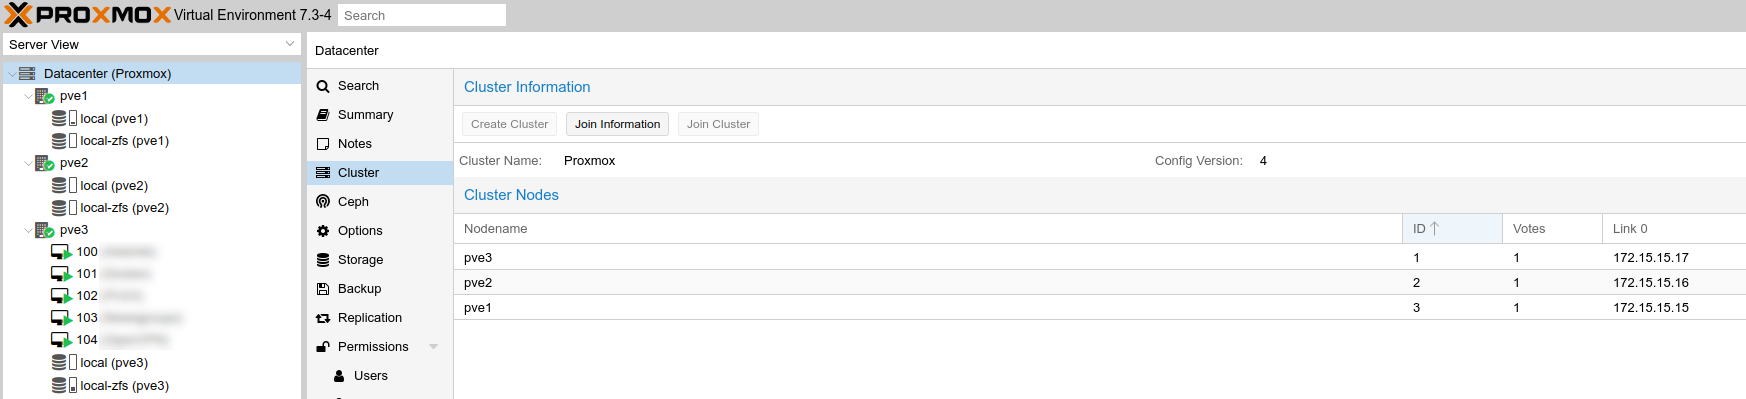Collapse the pve3 node tree
1746x399 pixels.
[x=28, y=230]
